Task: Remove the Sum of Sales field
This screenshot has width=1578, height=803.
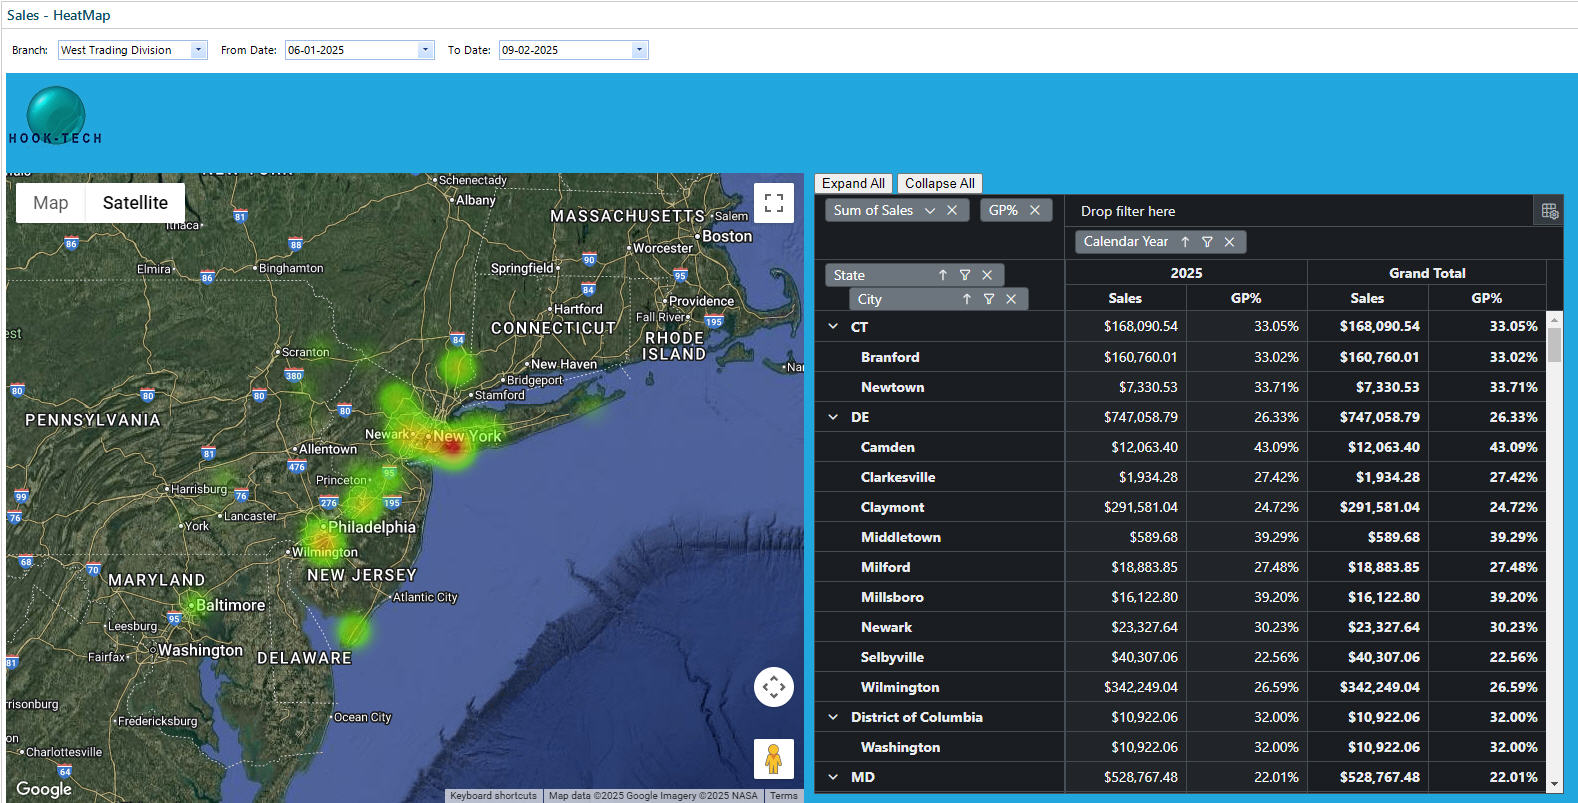Action: pos(952,210)
